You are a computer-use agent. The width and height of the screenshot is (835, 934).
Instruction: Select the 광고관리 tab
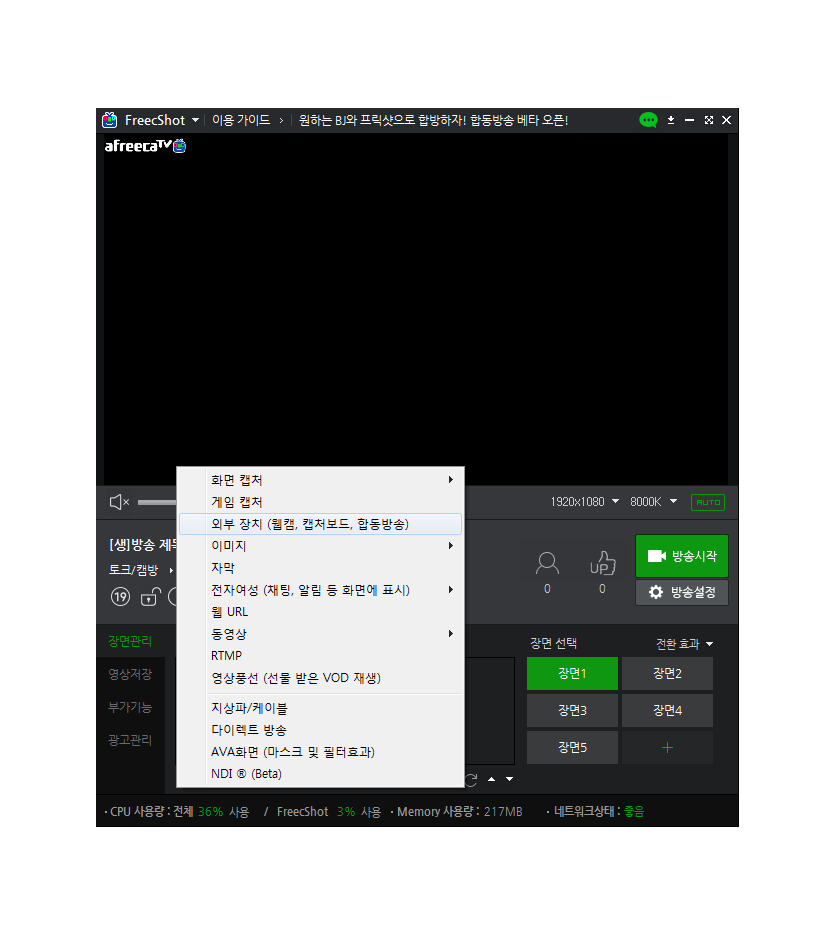[x=130, y=740]
